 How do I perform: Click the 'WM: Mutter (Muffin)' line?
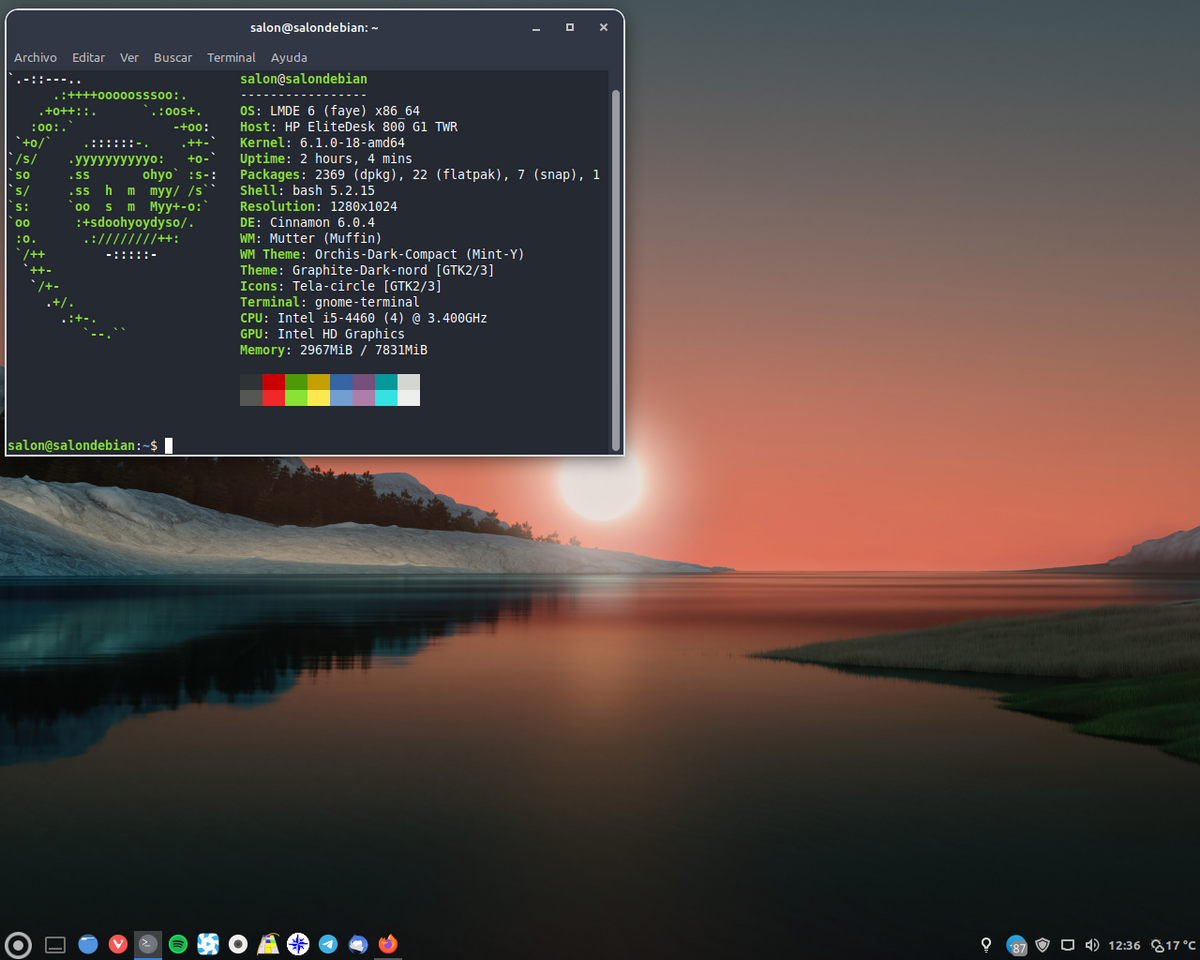[x=311, y=238]
